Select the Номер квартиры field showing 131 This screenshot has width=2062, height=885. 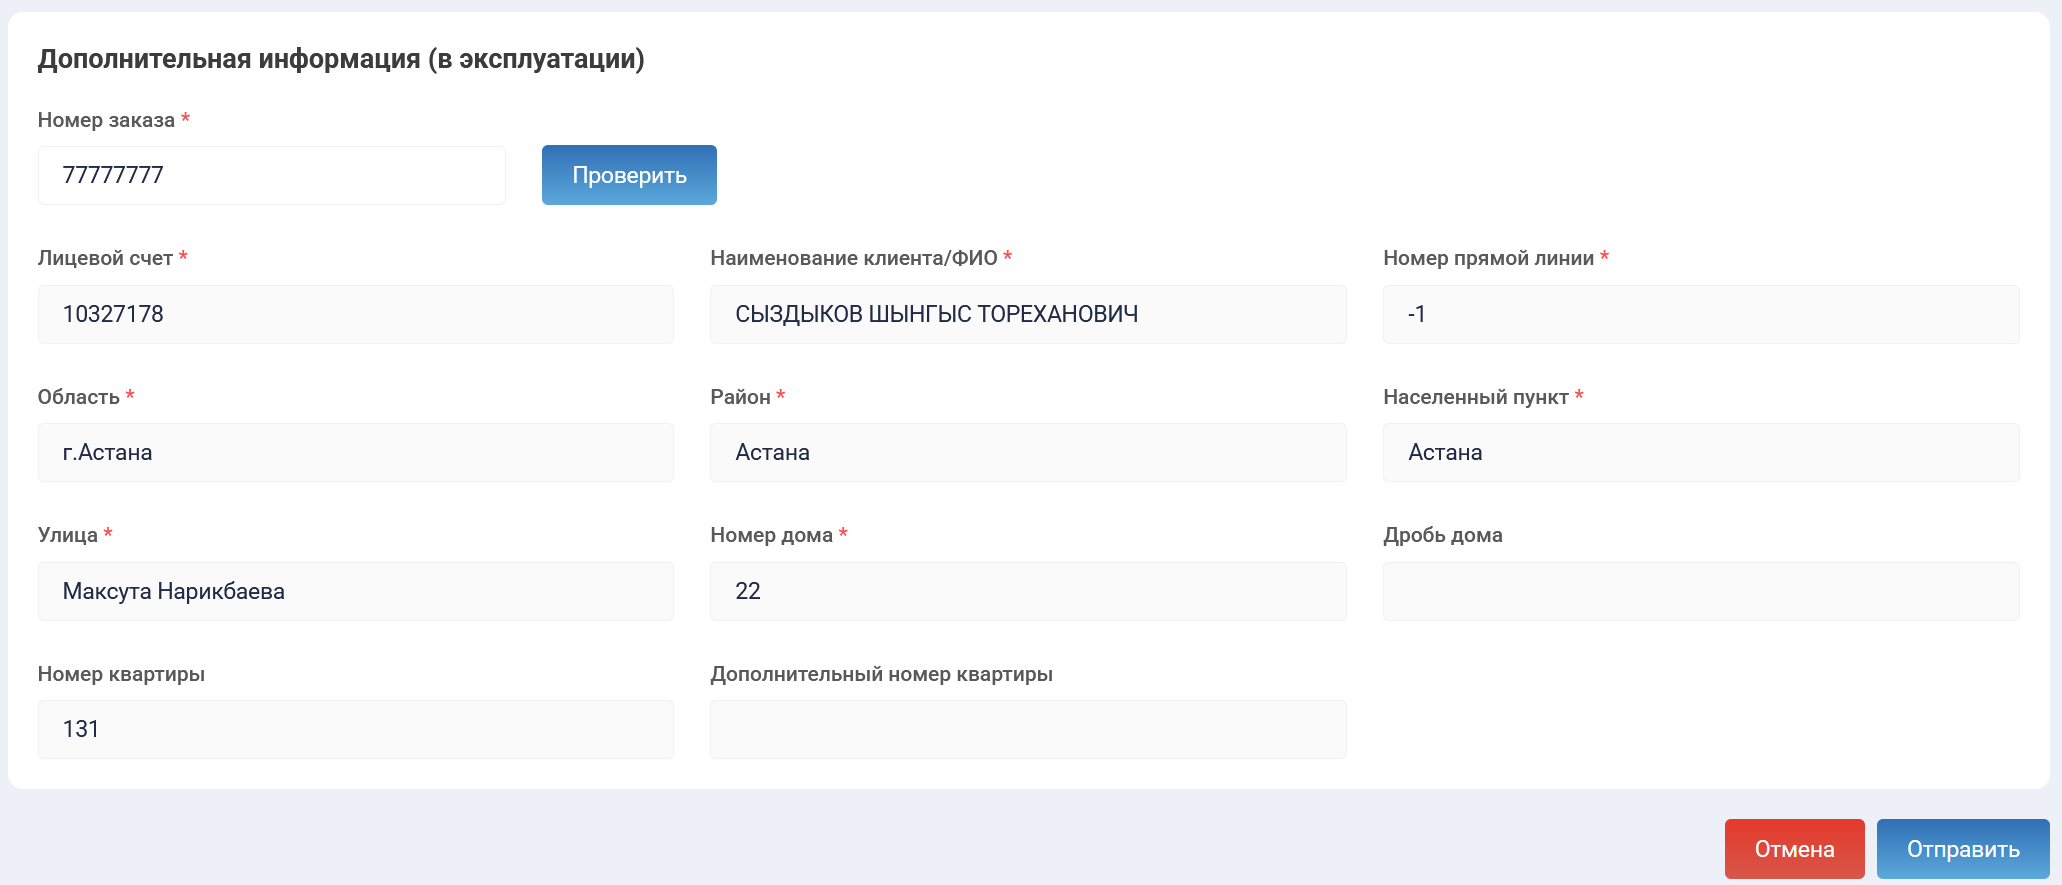(x=355, y=729)
